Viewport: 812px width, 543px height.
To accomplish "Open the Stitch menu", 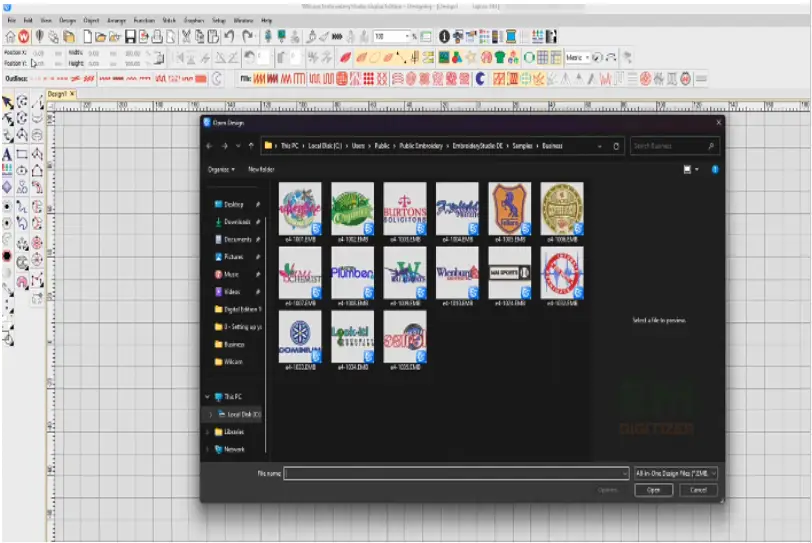I will coord(169,20).
